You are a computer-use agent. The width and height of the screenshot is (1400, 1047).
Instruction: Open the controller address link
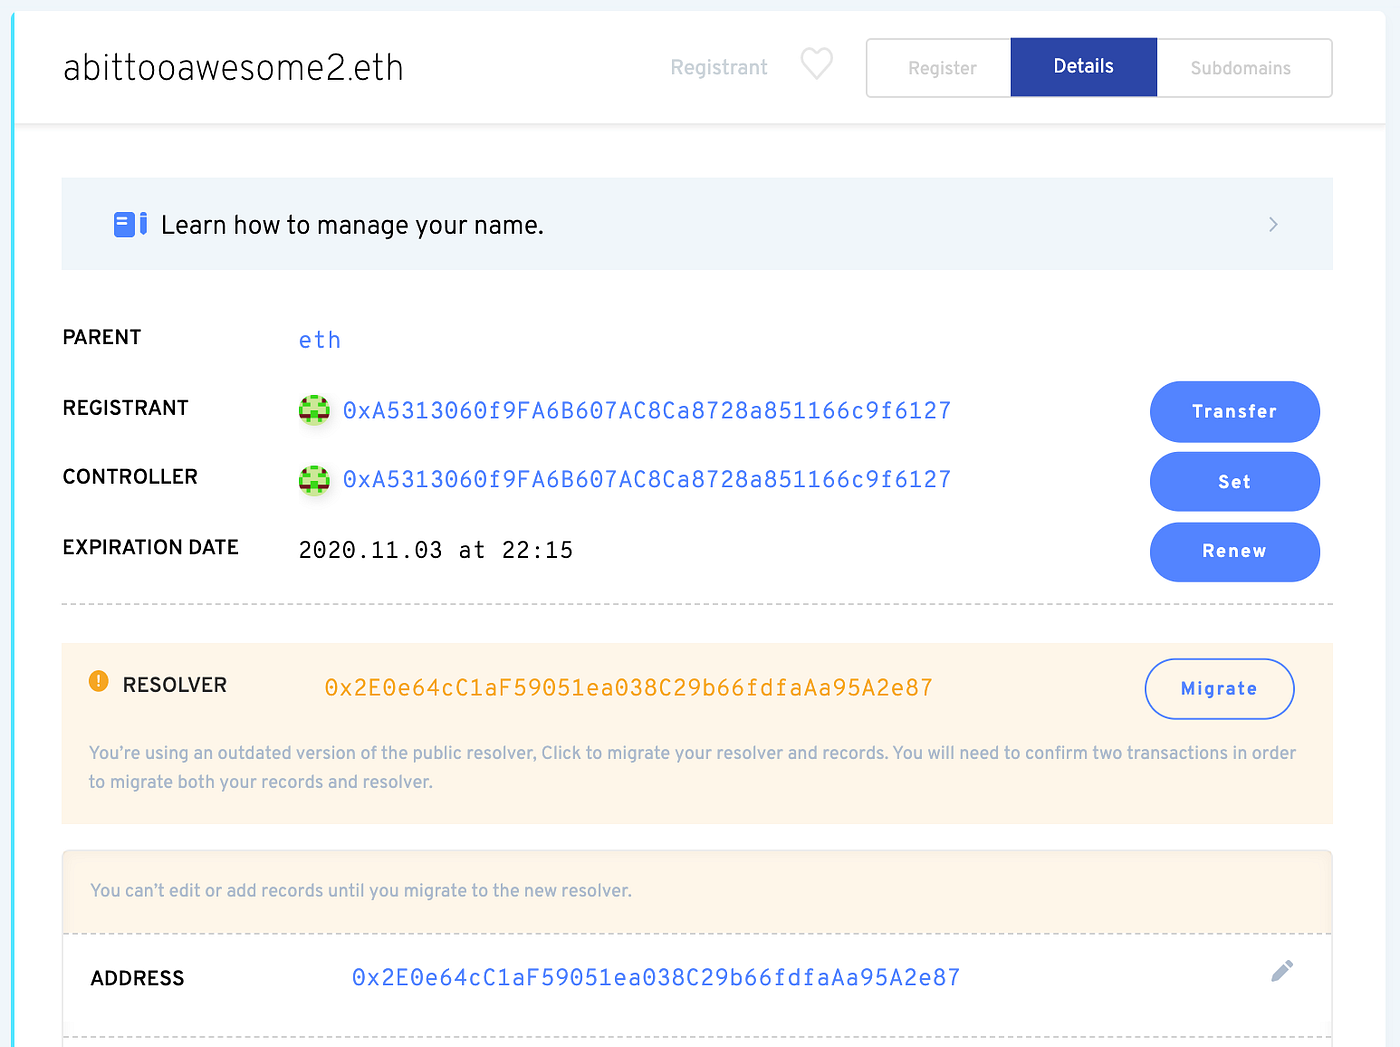click(647, 480)
